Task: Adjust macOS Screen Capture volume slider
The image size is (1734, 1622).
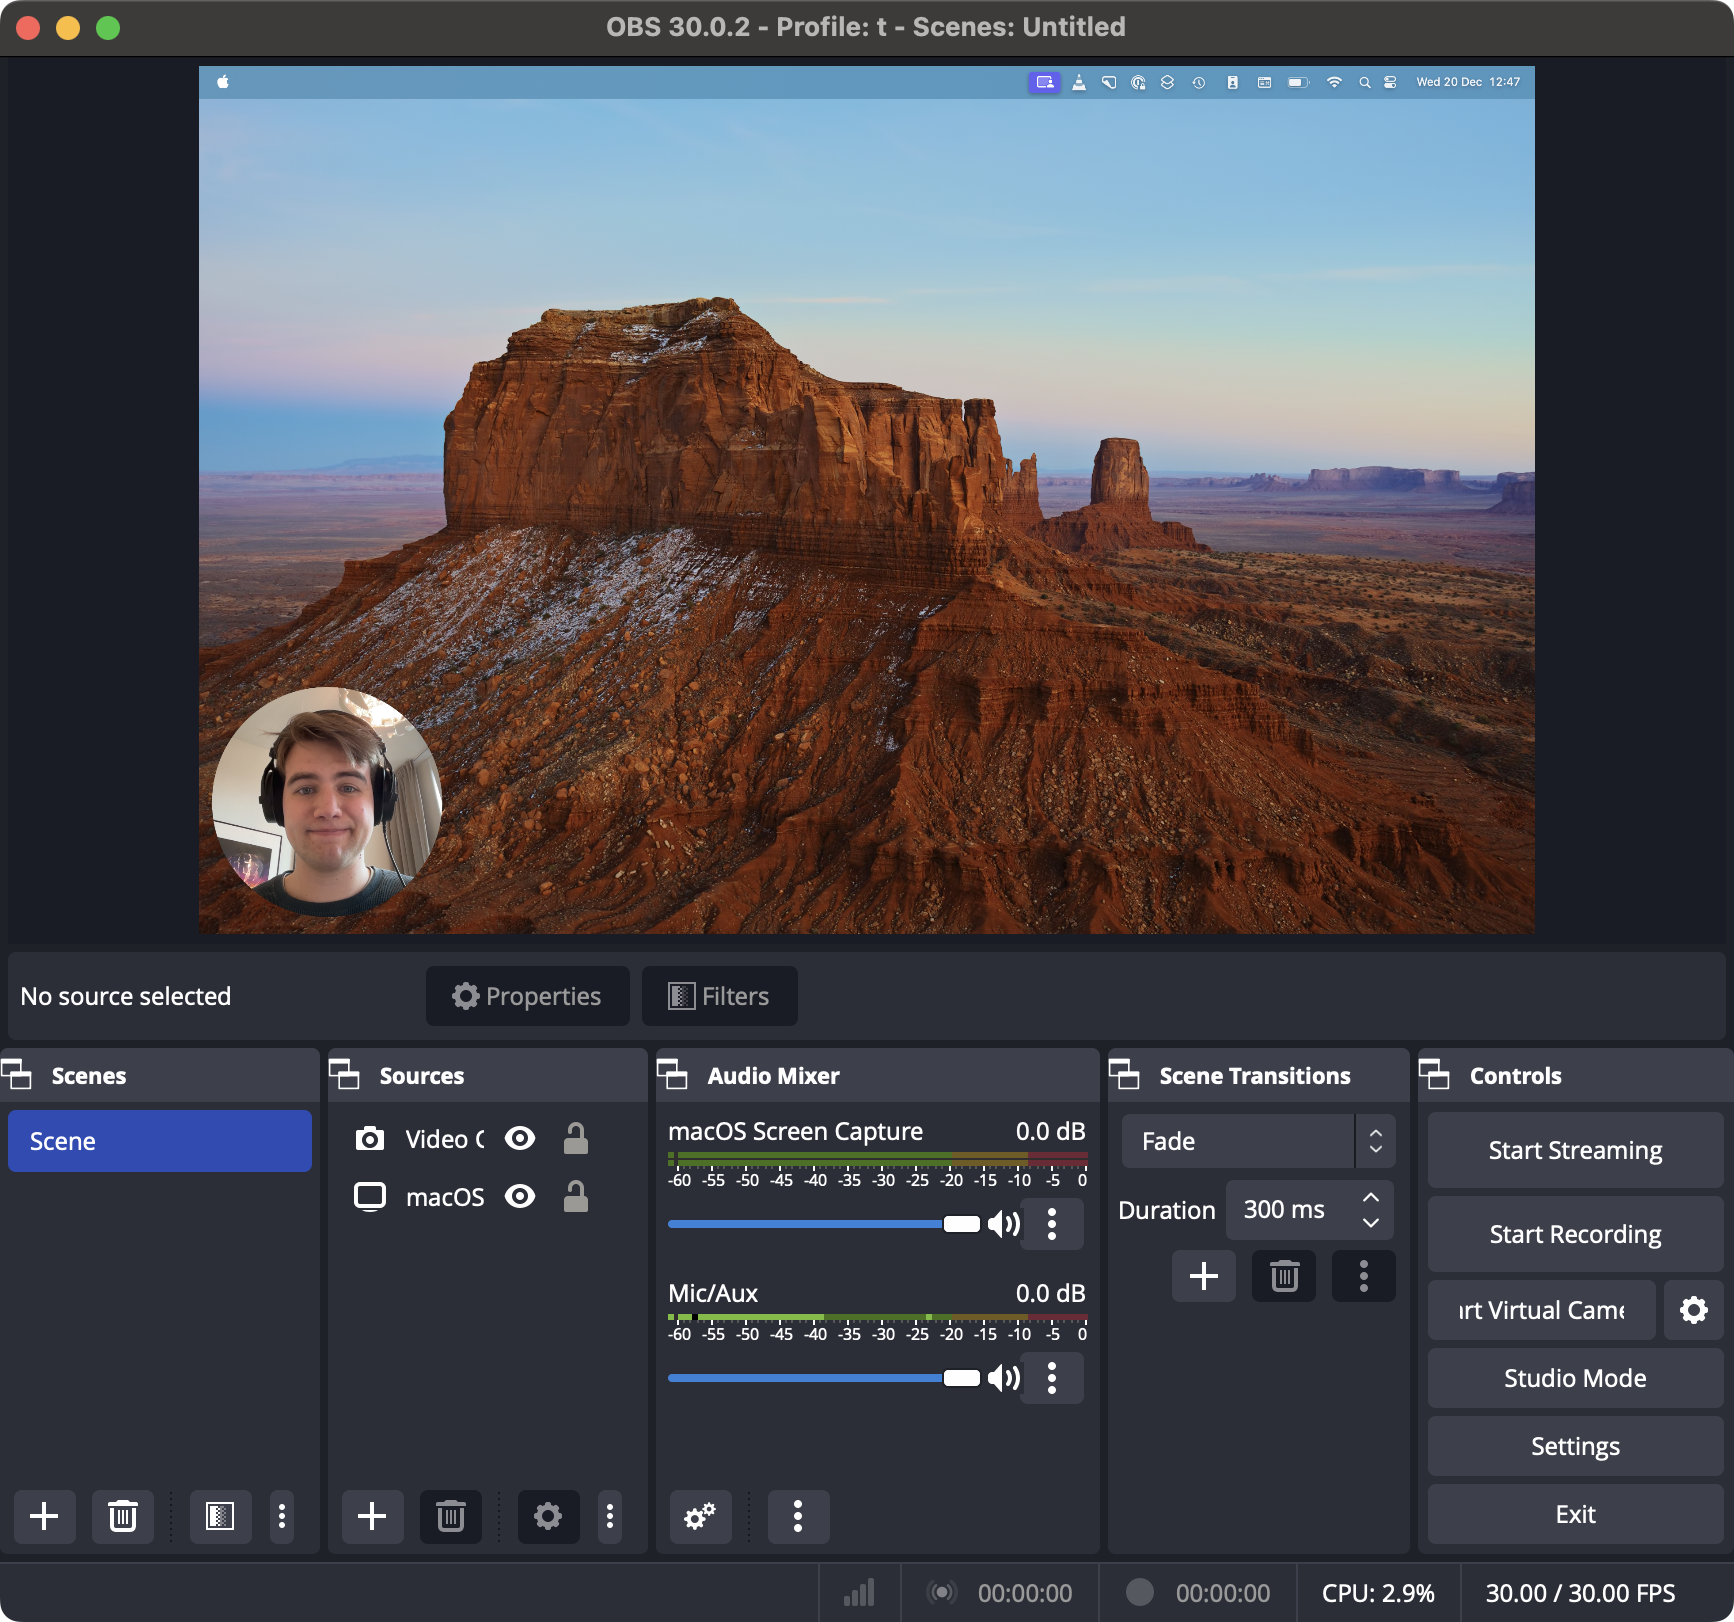Action: [824, 1224]
